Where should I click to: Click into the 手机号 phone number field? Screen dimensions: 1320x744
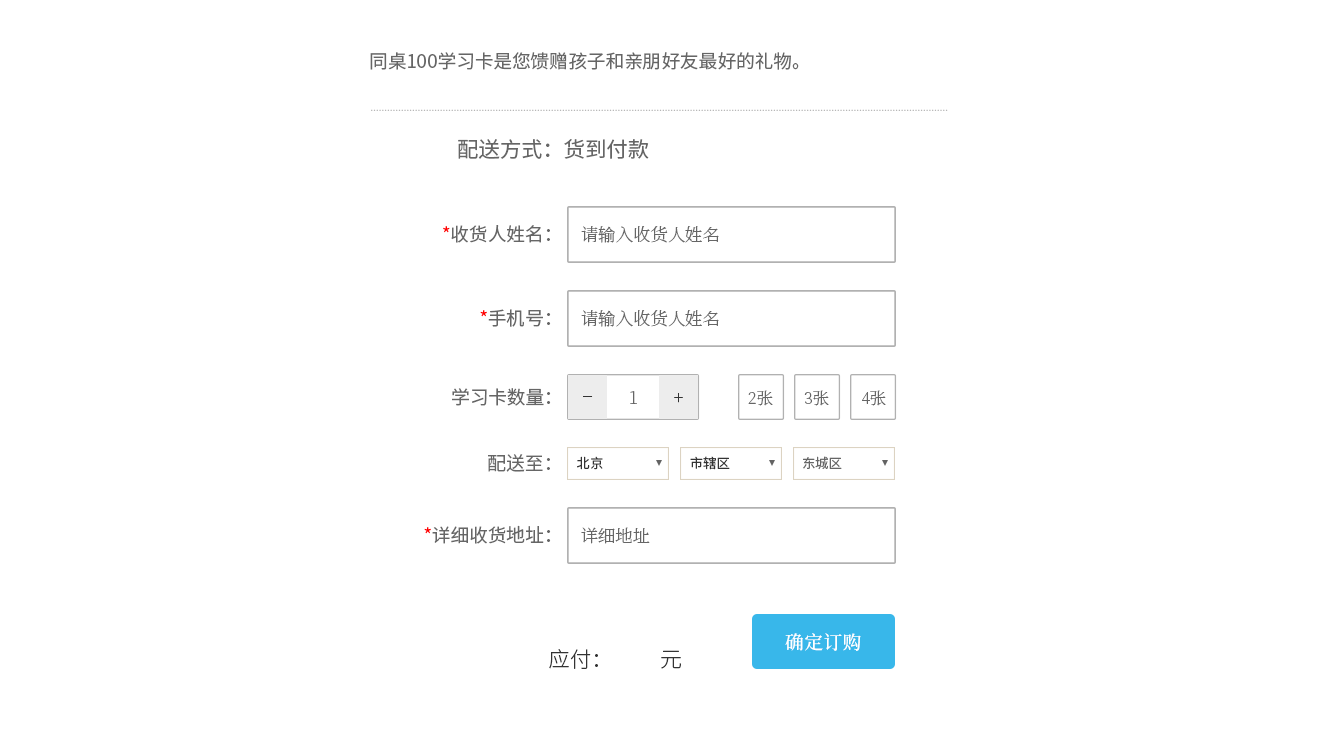(x=731, y=318)
